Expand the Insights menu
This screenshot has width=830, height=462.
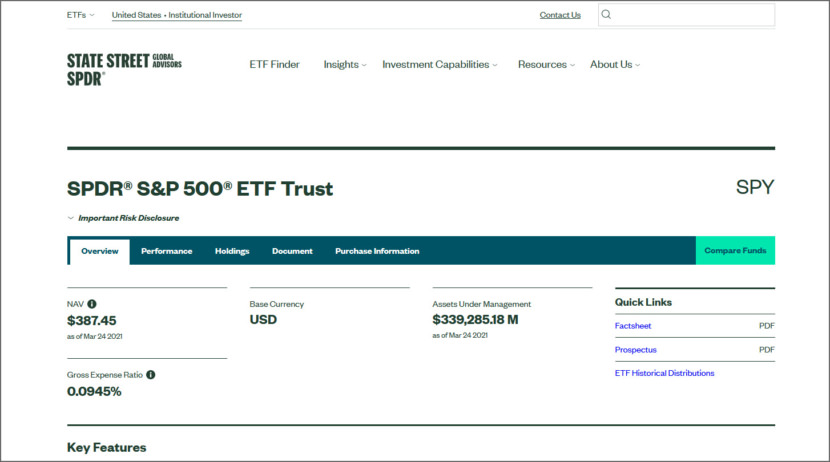[344, 65]
